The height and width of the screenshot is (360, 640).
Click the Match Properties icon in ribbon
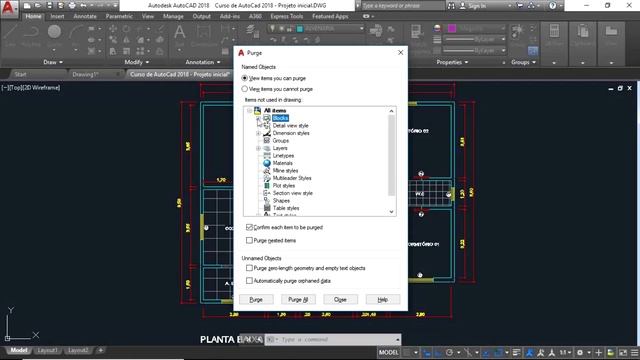point(416,31)
